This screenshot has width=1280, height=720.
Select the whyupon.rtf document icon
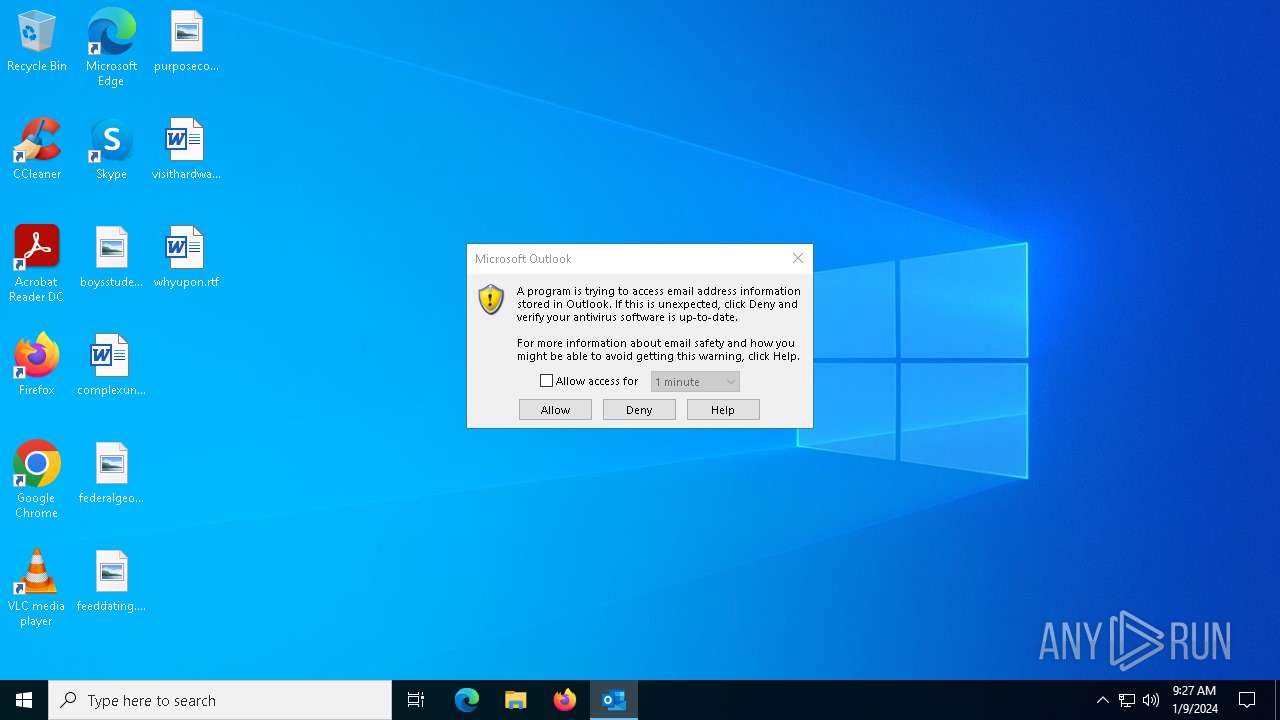pos(186,258)
